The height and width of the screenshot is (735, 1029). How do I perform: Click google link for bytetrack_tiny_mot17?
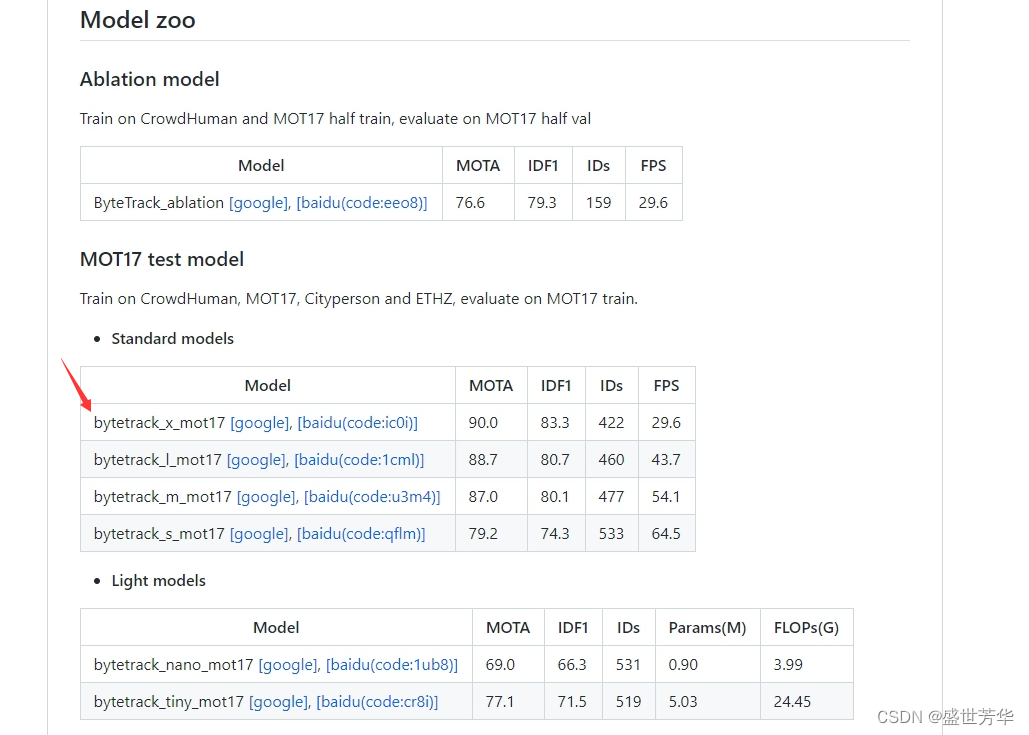point(279,702)
